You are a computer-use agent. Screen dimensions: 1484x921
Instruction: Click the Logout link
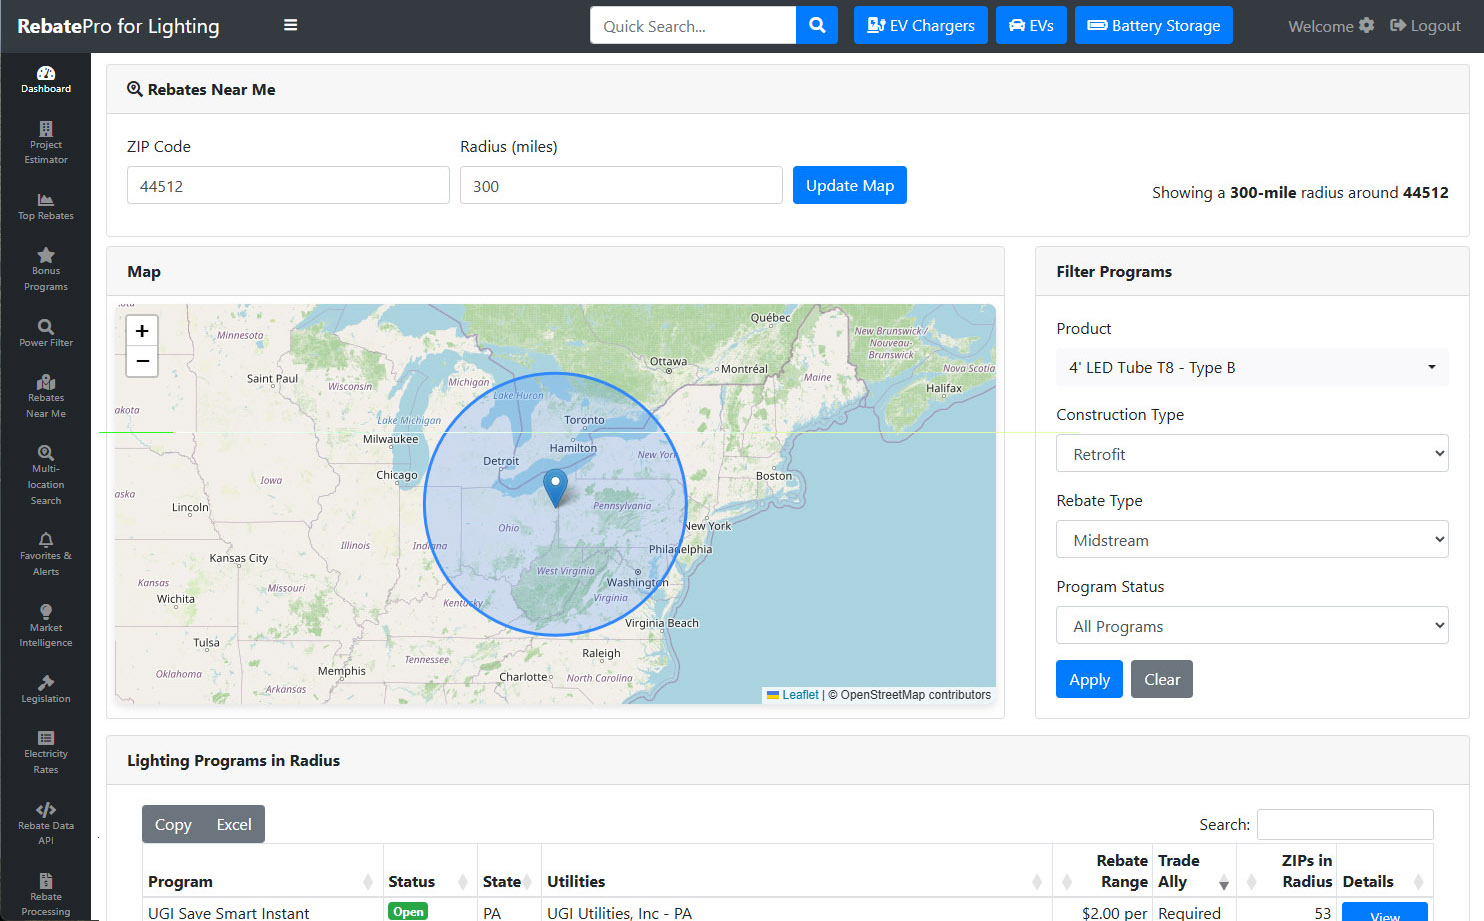pyautogui.click(x=1425, y=25)
